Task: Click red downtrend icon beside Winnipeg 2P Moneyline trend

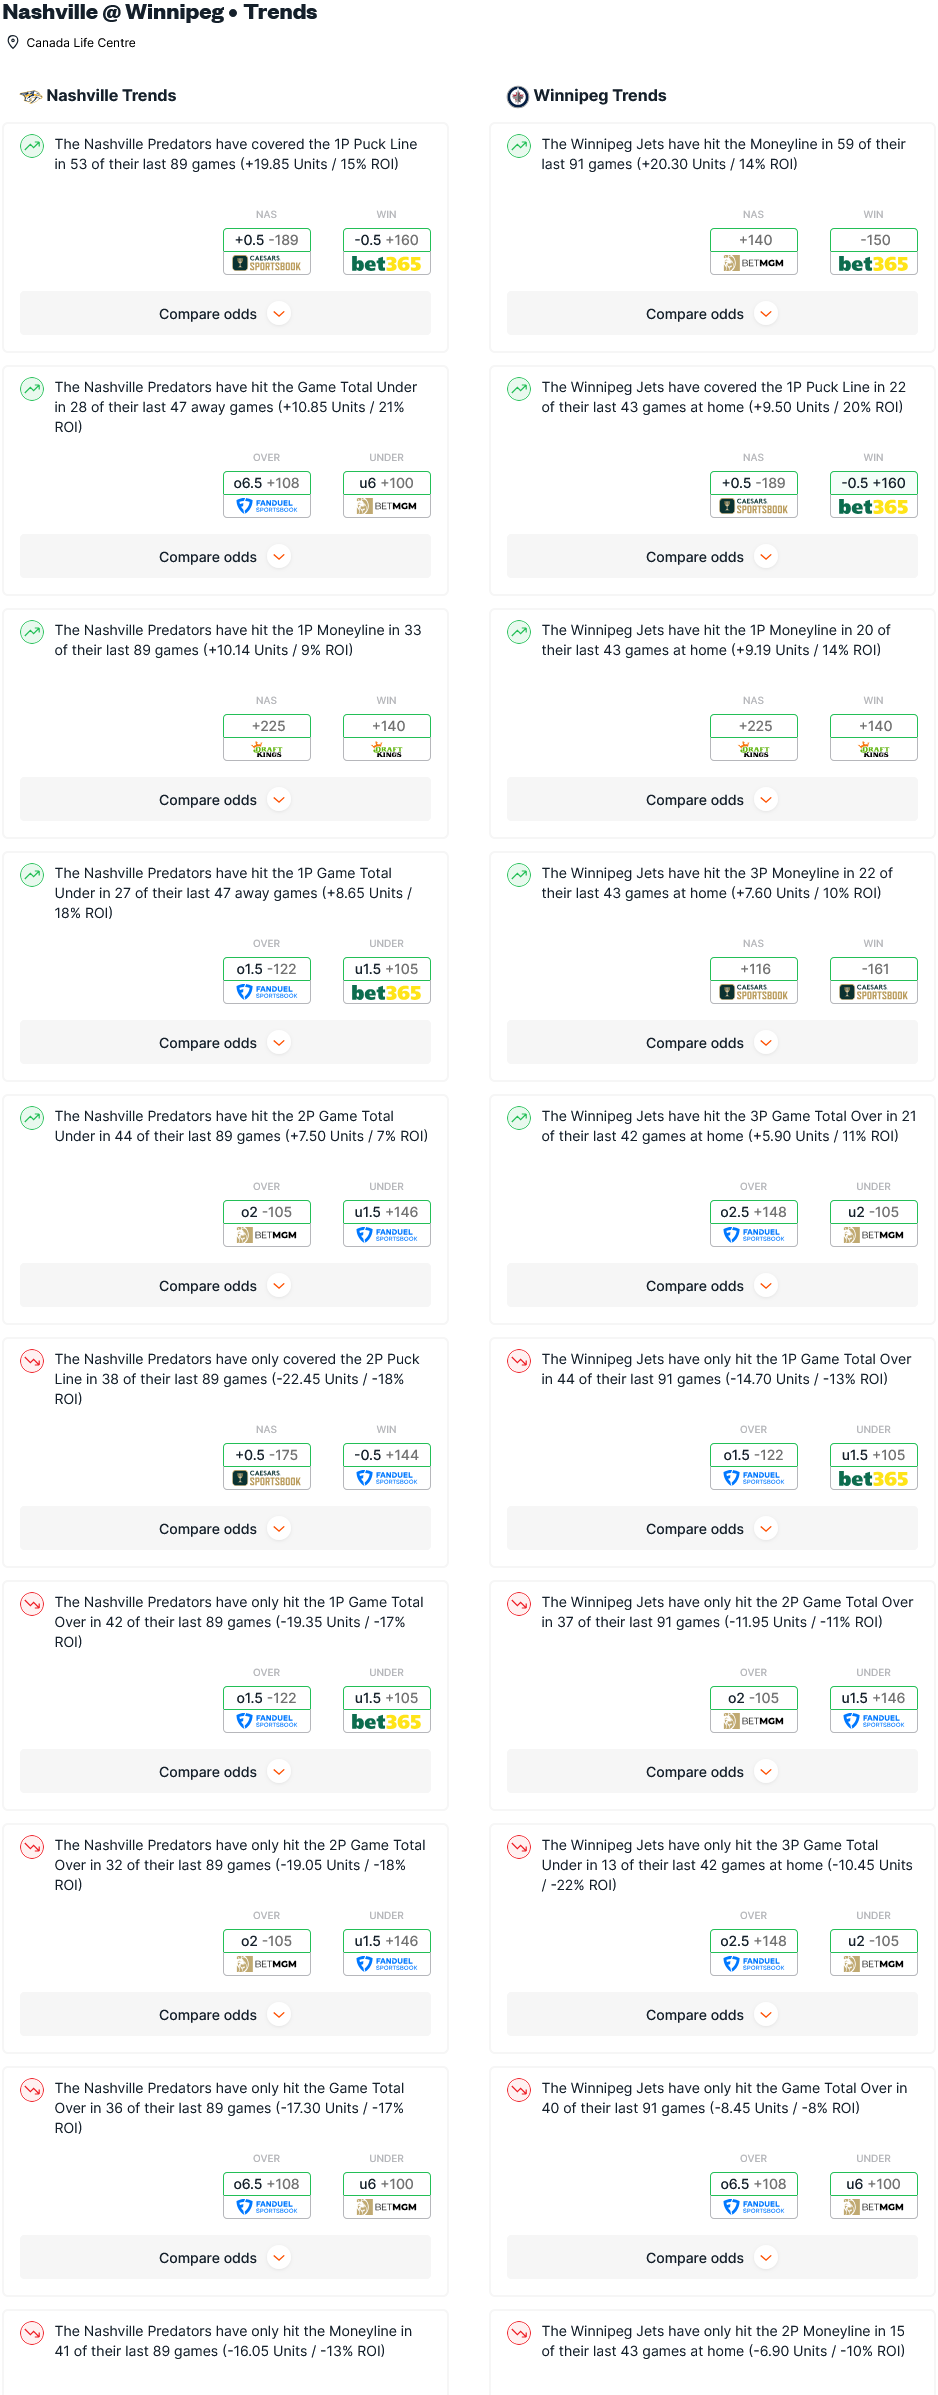Action: click(519, 2333)
